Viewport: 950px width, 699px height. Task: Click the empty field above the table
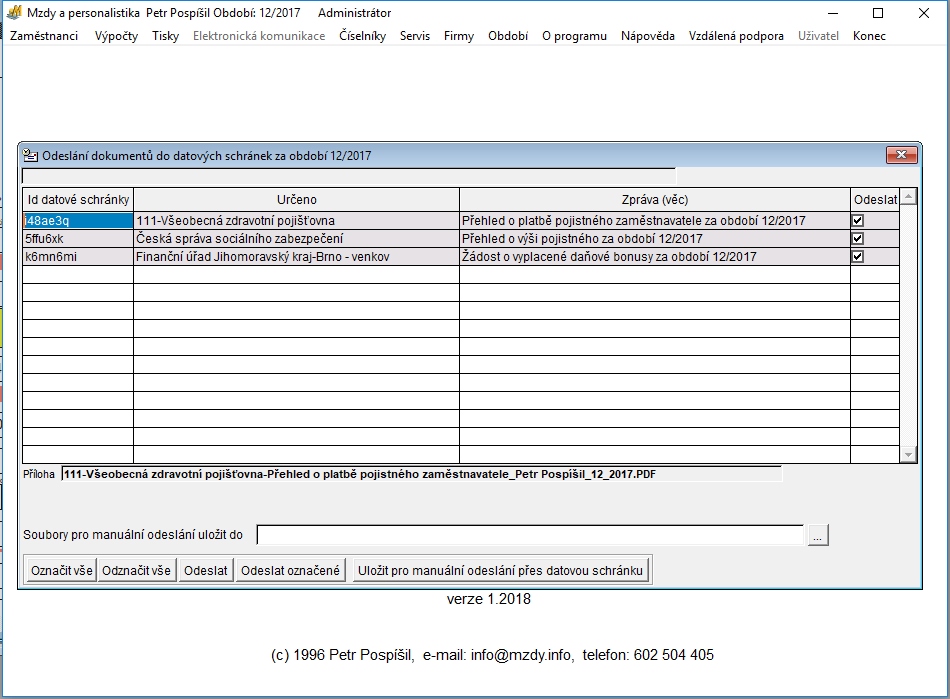pos(348,176)
